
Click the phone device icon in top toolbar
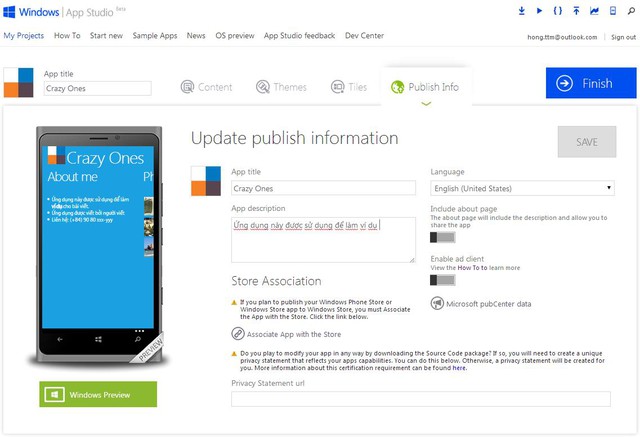pyautogui.click(x=612, y=11)
